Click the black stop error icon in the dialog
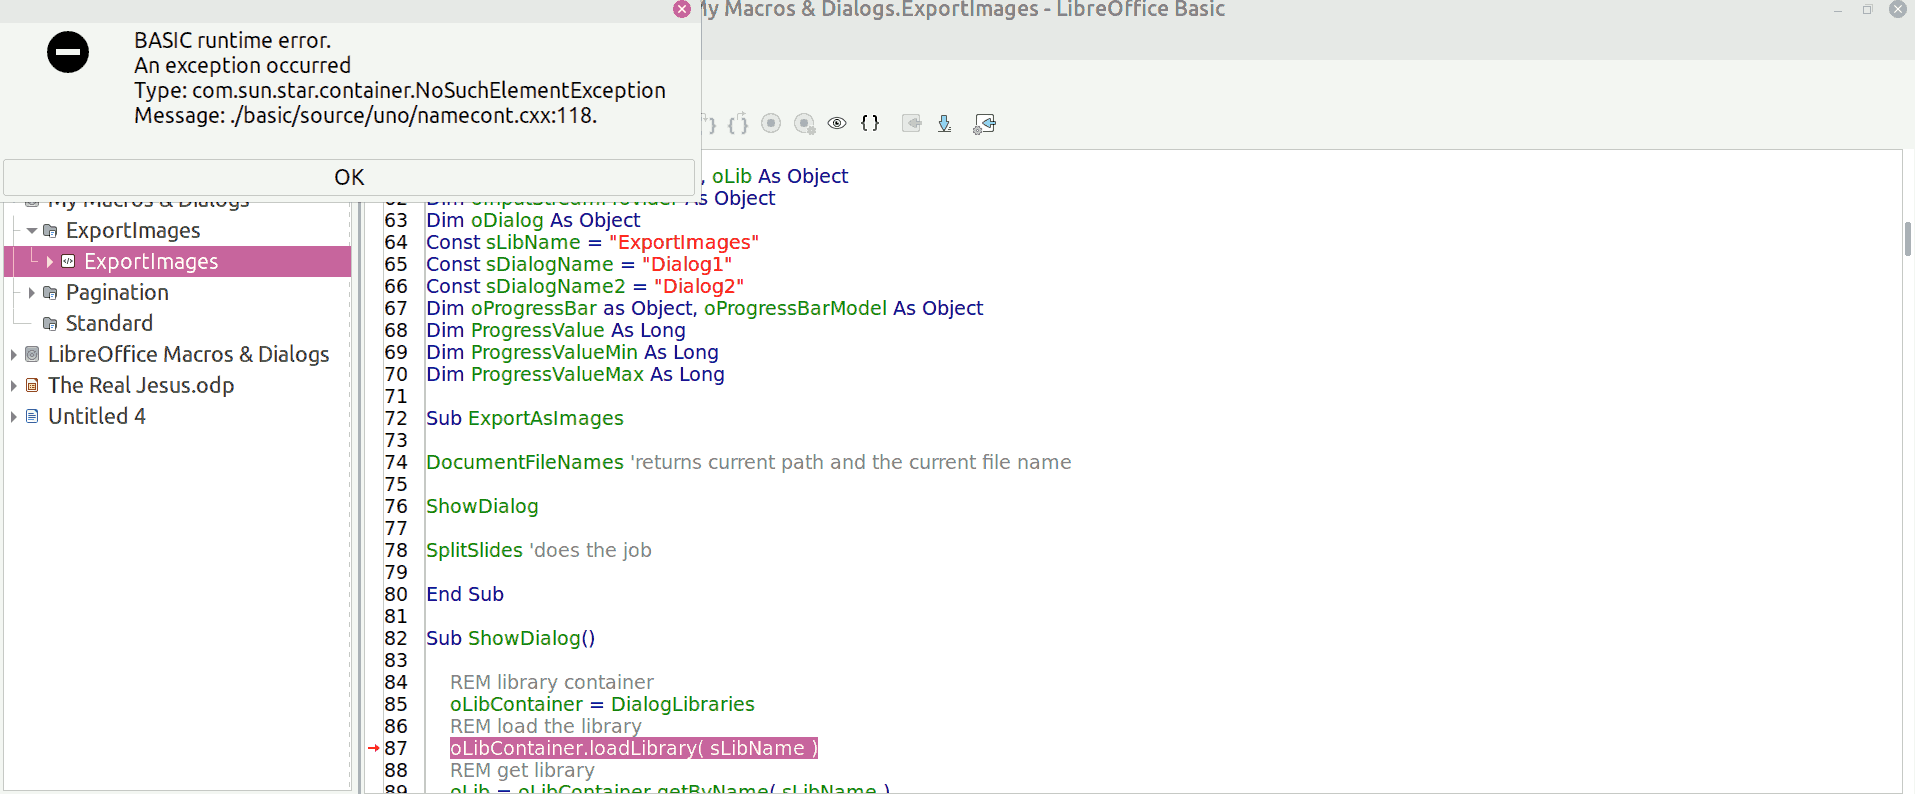The width and height of the screenshot is (1915, 794). coord(68,52)
